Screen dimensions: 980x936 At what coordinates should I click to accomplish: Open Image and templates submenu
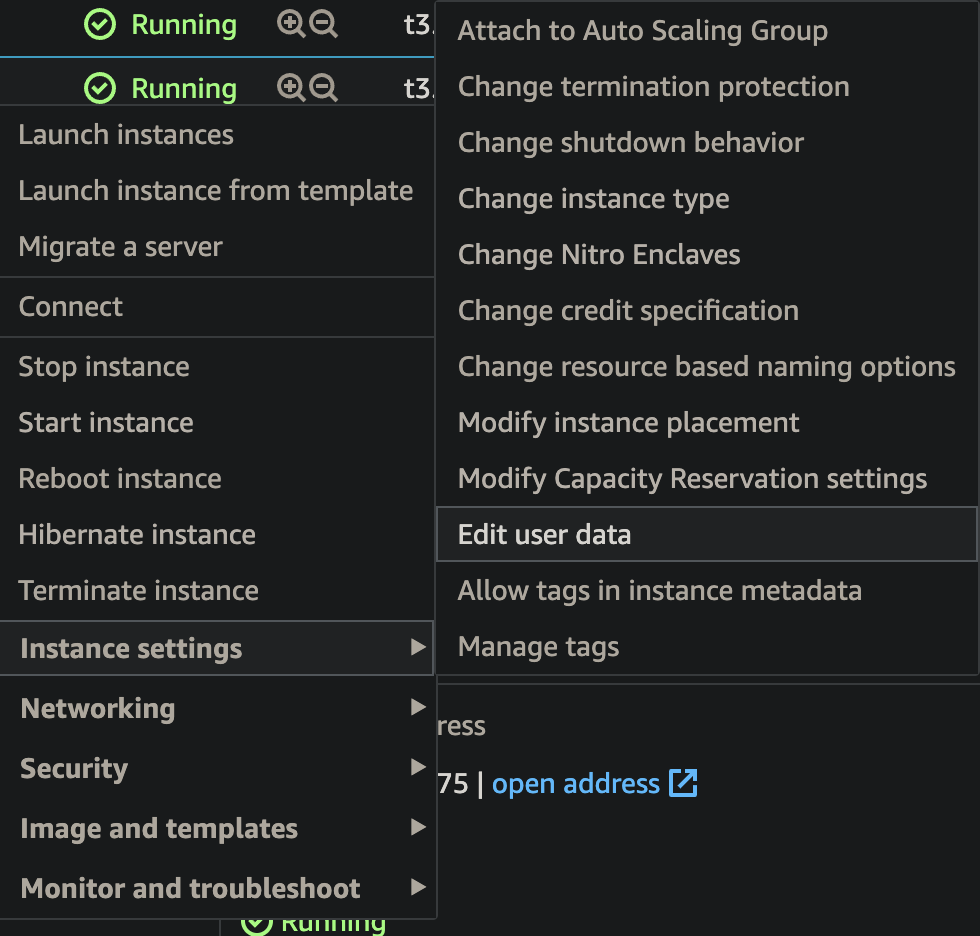point(217,828)
